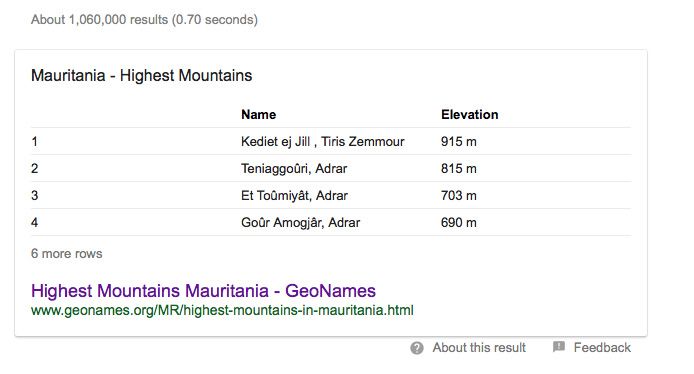Click the 703 m elevation value
This screenshot has height=374, width=694.
459,196
